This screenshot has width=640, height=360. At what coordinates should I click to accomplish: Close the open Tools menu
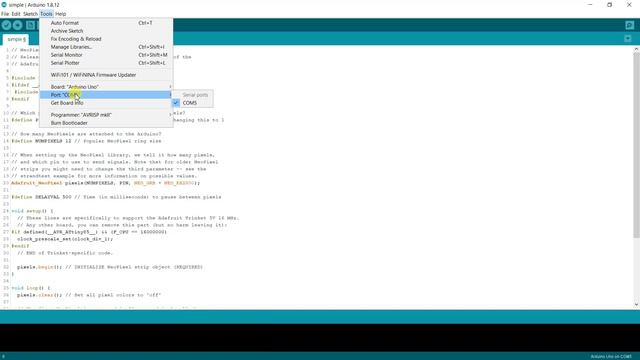(x=46, y=14)
